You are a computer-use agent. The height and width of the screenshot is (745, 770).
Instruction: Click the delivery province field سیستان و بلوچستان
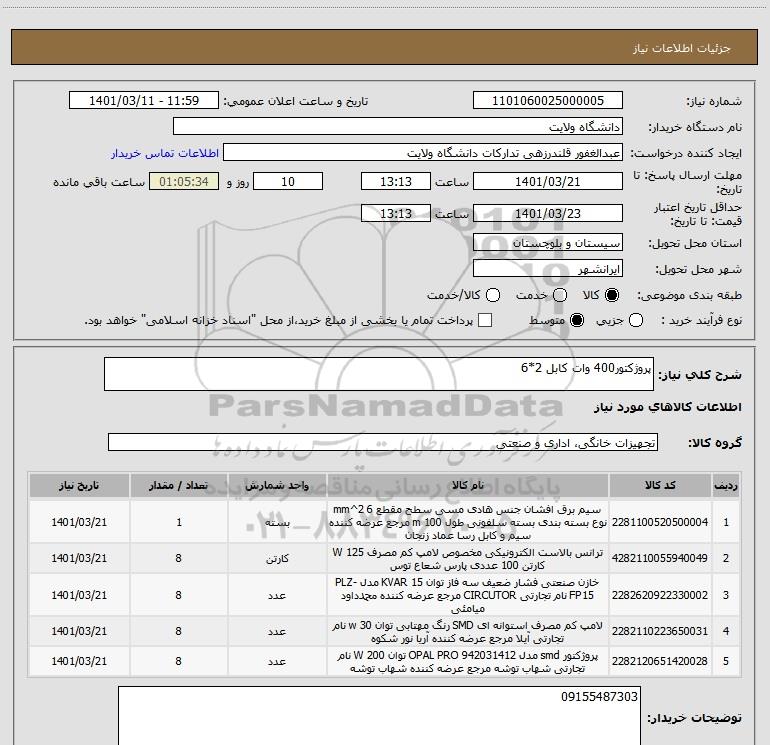[x=548, y=243]
